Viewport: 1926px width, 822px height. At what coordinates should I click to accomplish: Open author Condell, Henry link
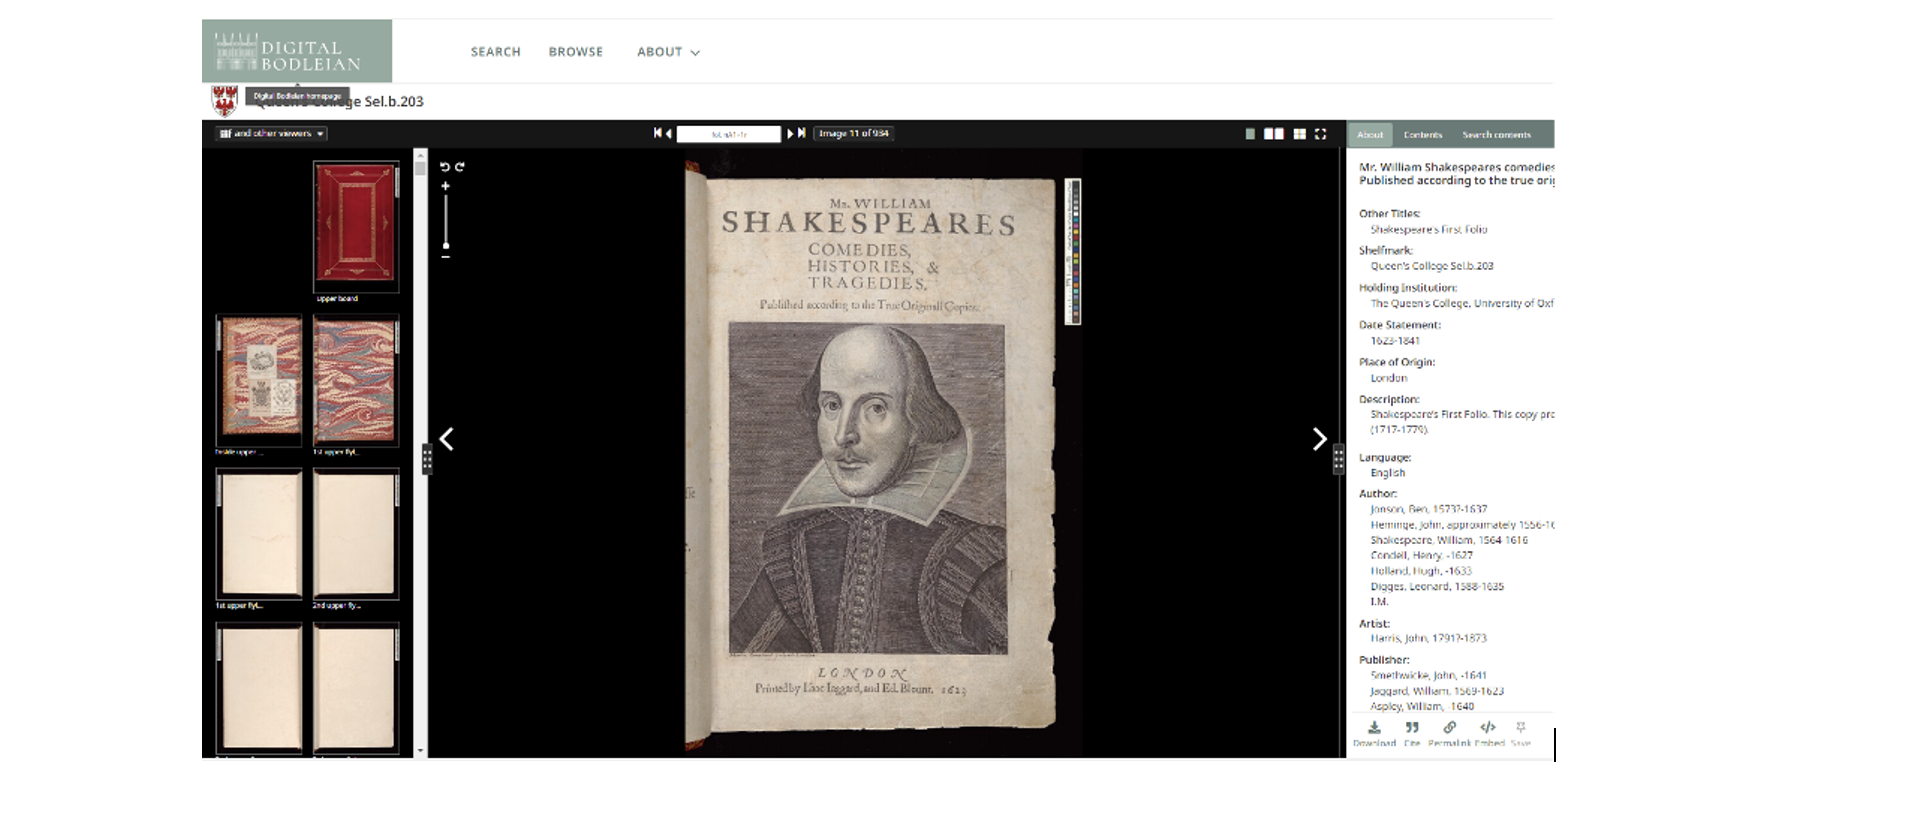click(x=1421, y=555)
